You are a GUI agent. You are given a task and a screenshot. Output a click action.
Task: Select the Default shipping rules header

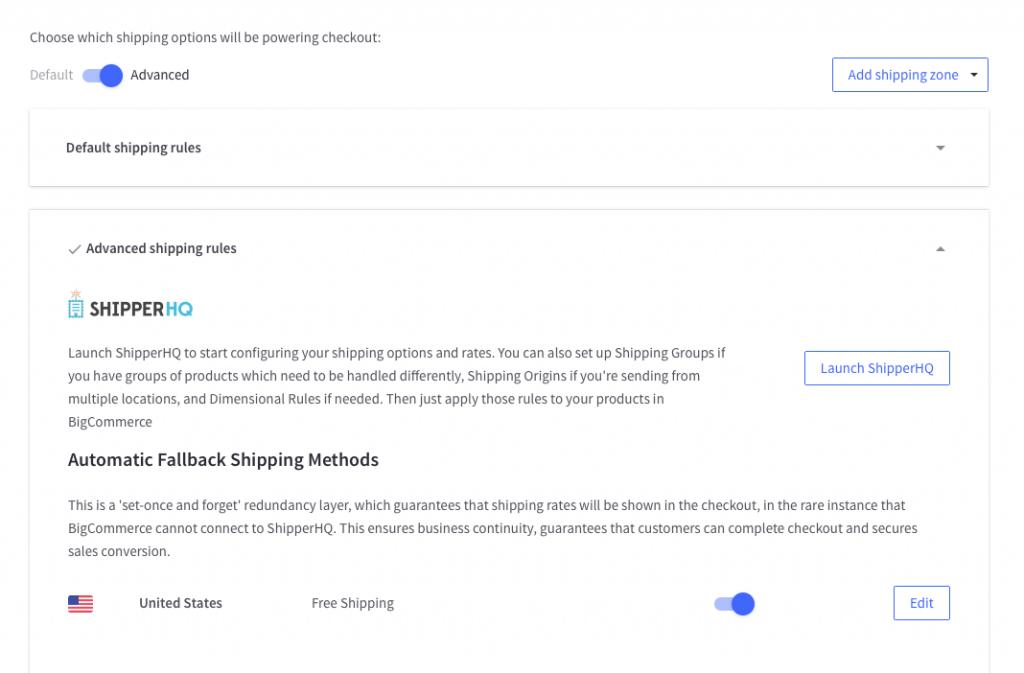tap(134, 148)
